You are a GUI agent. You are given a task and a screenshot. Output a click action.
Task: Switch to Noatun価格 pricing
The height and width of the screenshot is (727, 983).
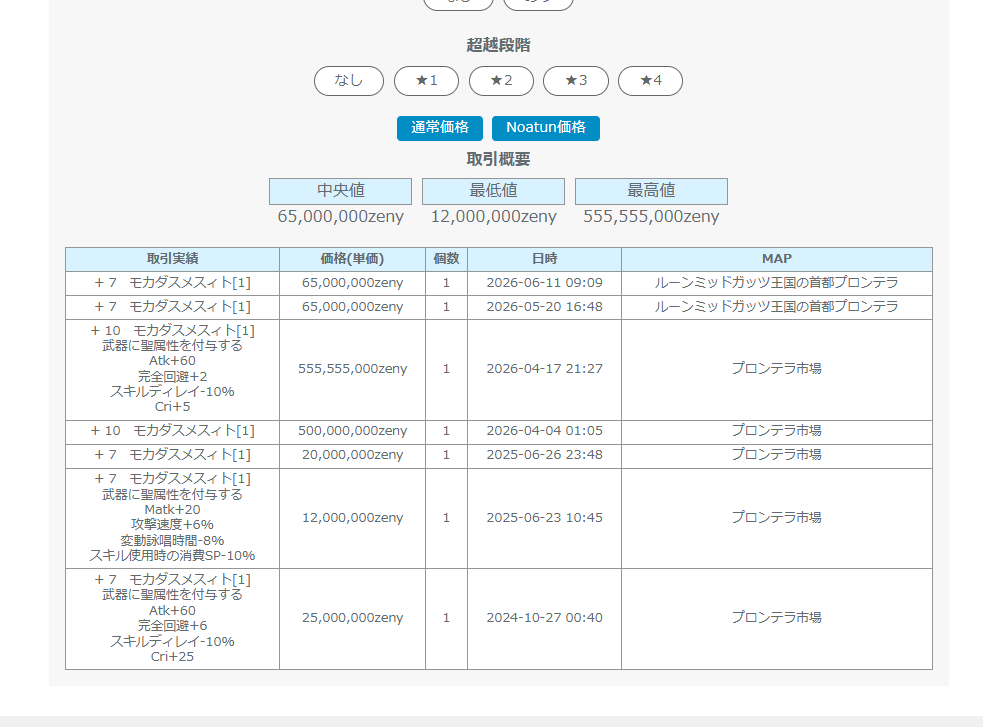click(x=545, y=128)
